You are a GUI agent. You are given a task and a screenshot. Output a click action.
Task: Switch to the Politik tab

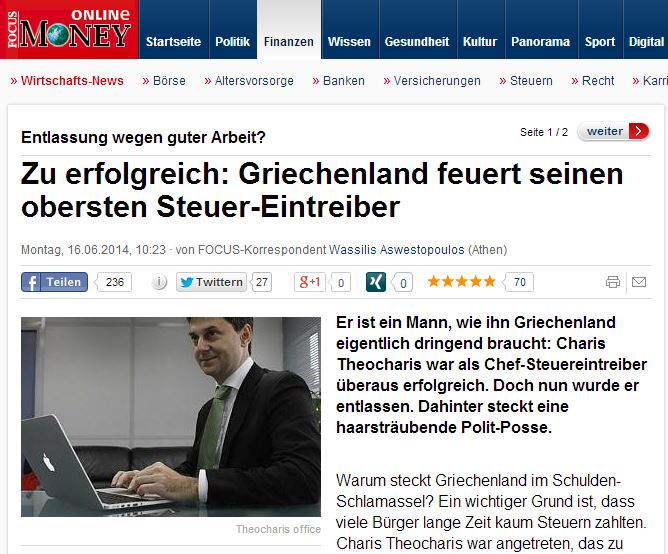click(x=233, y=41)
